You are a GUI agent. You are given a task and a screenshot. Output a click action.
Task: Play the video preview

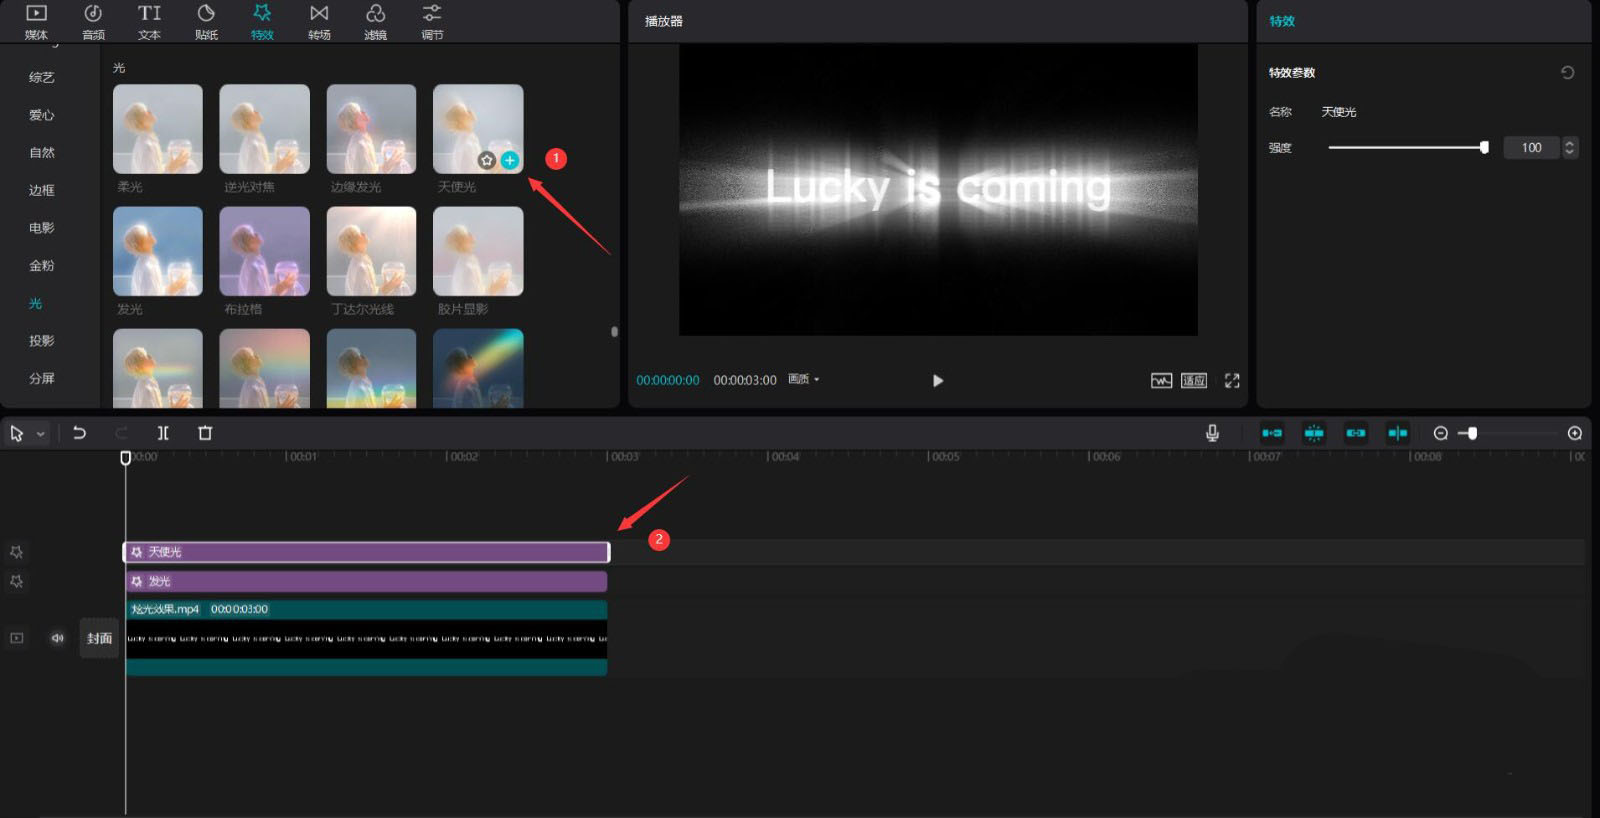pyautogui.click(x=938, y=380)
